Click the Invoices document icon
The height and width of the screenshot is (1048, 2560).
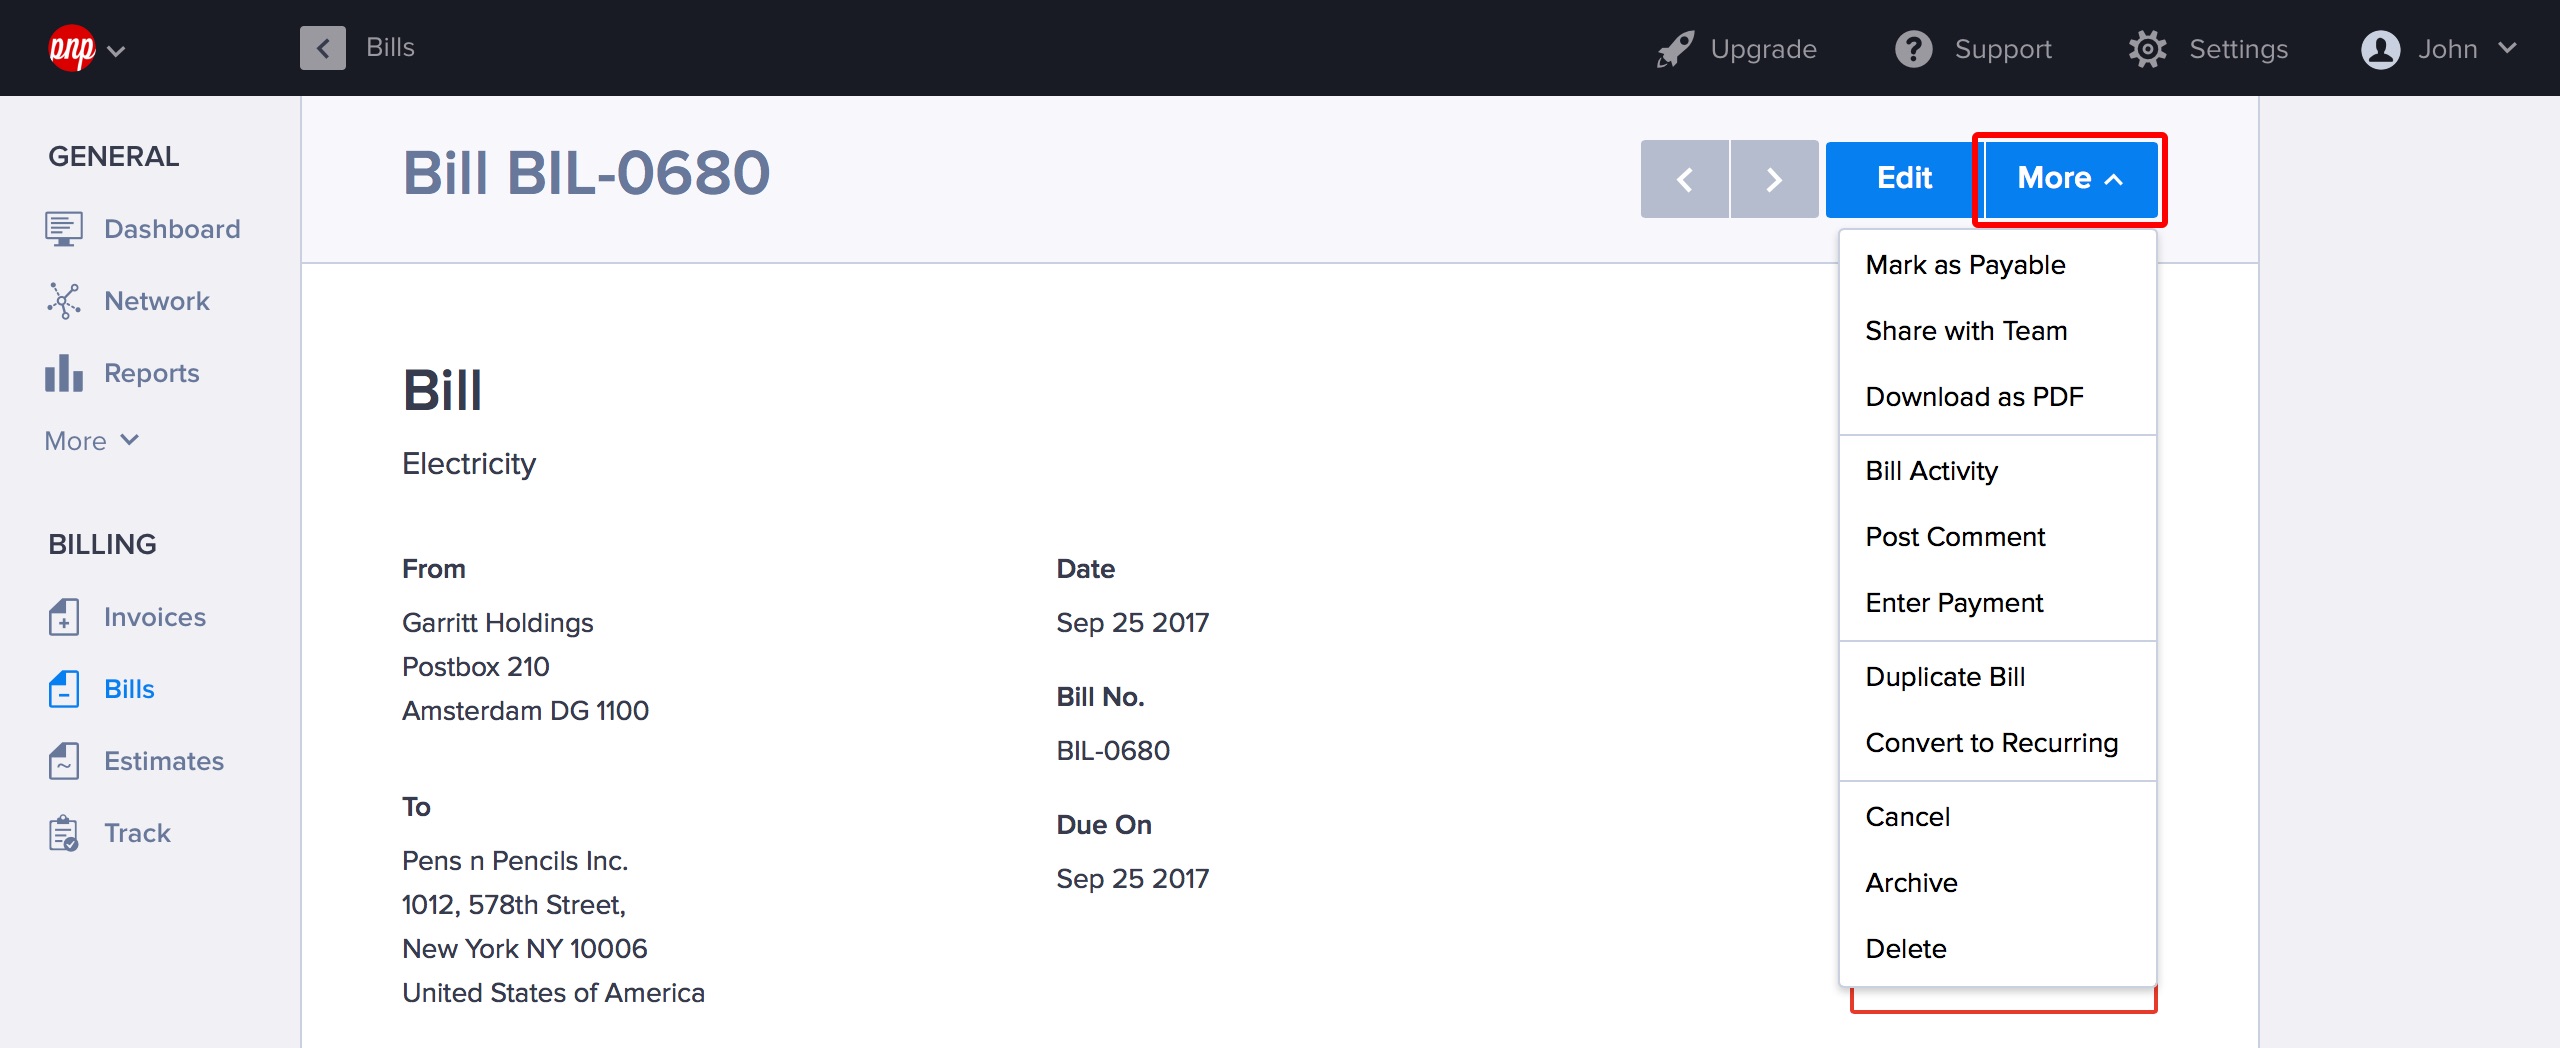click(x=63, y=617)
